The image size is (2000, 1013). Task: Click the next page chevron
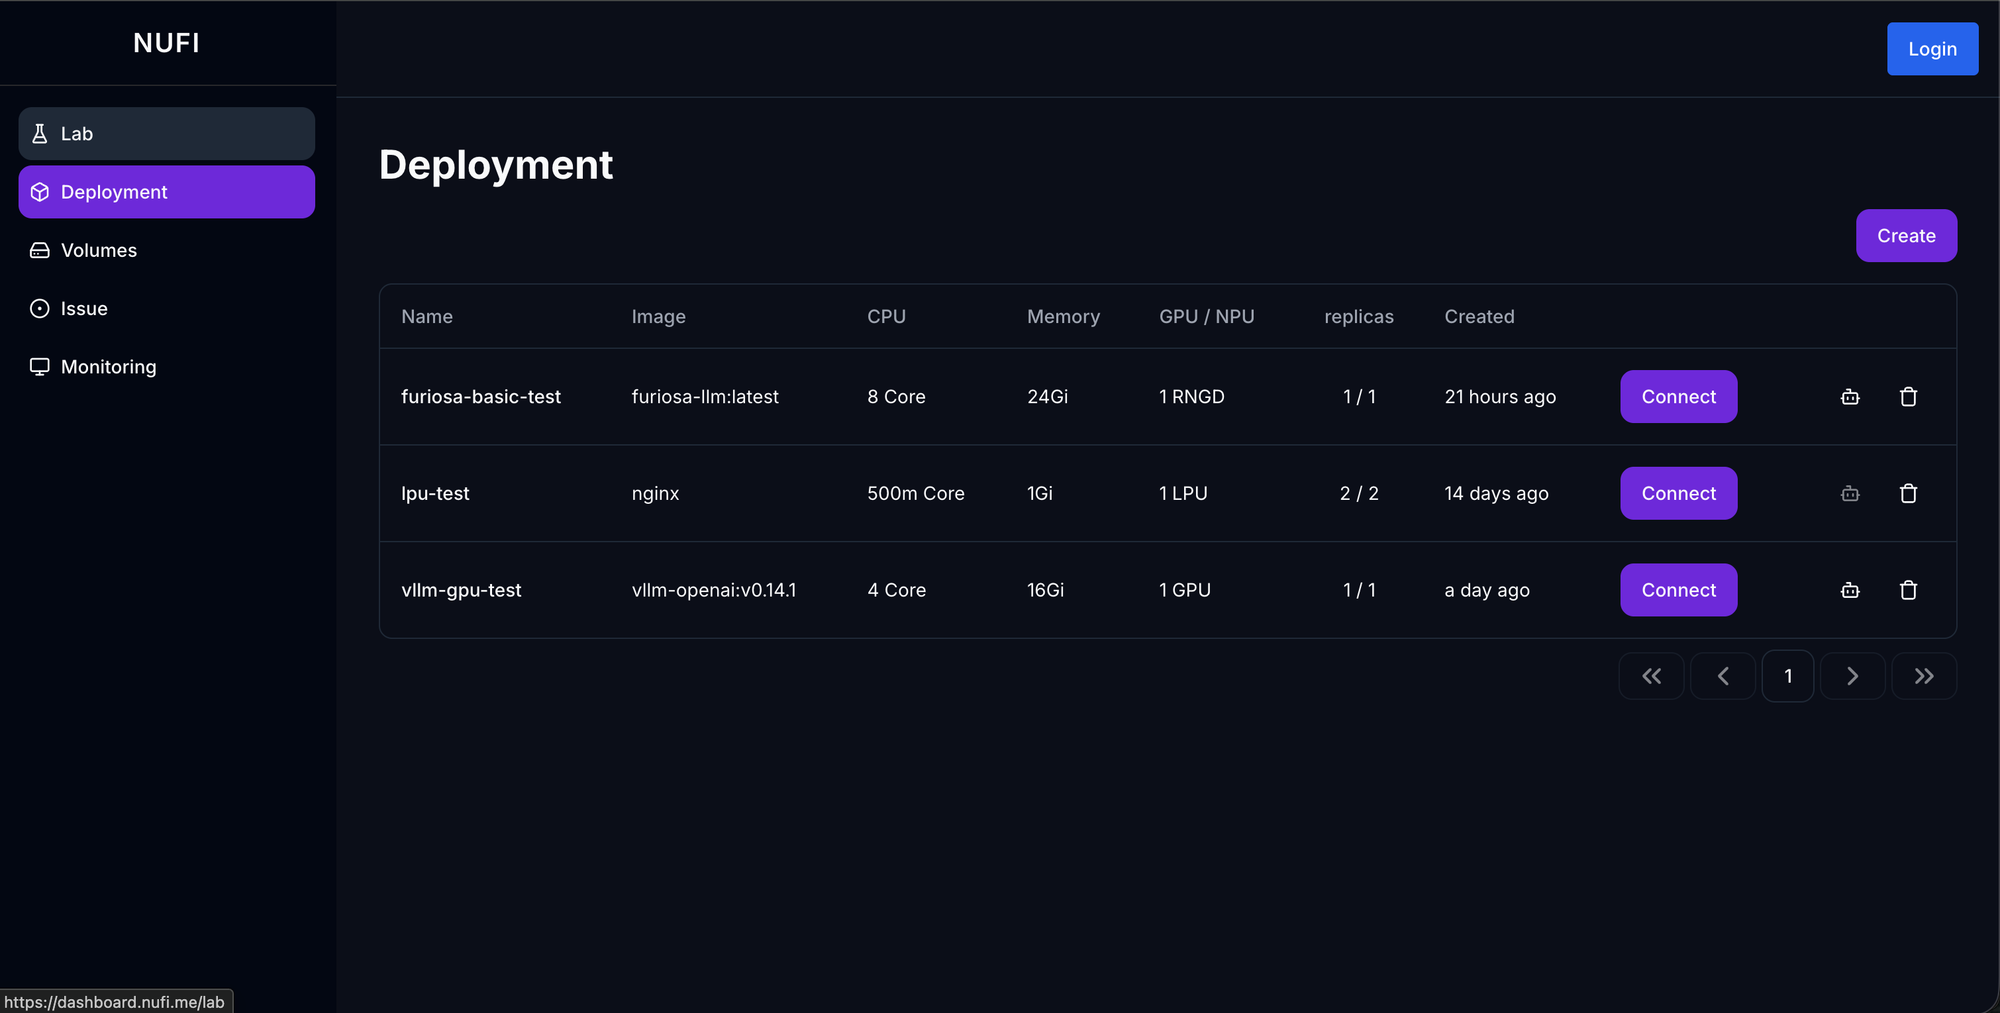(x=1852, y=676)
